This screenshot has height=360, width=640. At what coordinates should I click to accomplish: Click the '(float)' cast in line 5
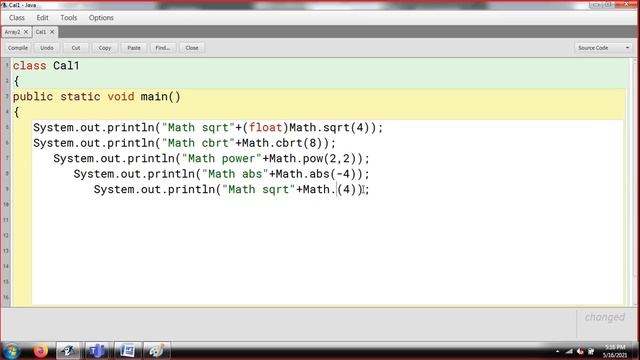pyautogui.click(x=265, y=128)
